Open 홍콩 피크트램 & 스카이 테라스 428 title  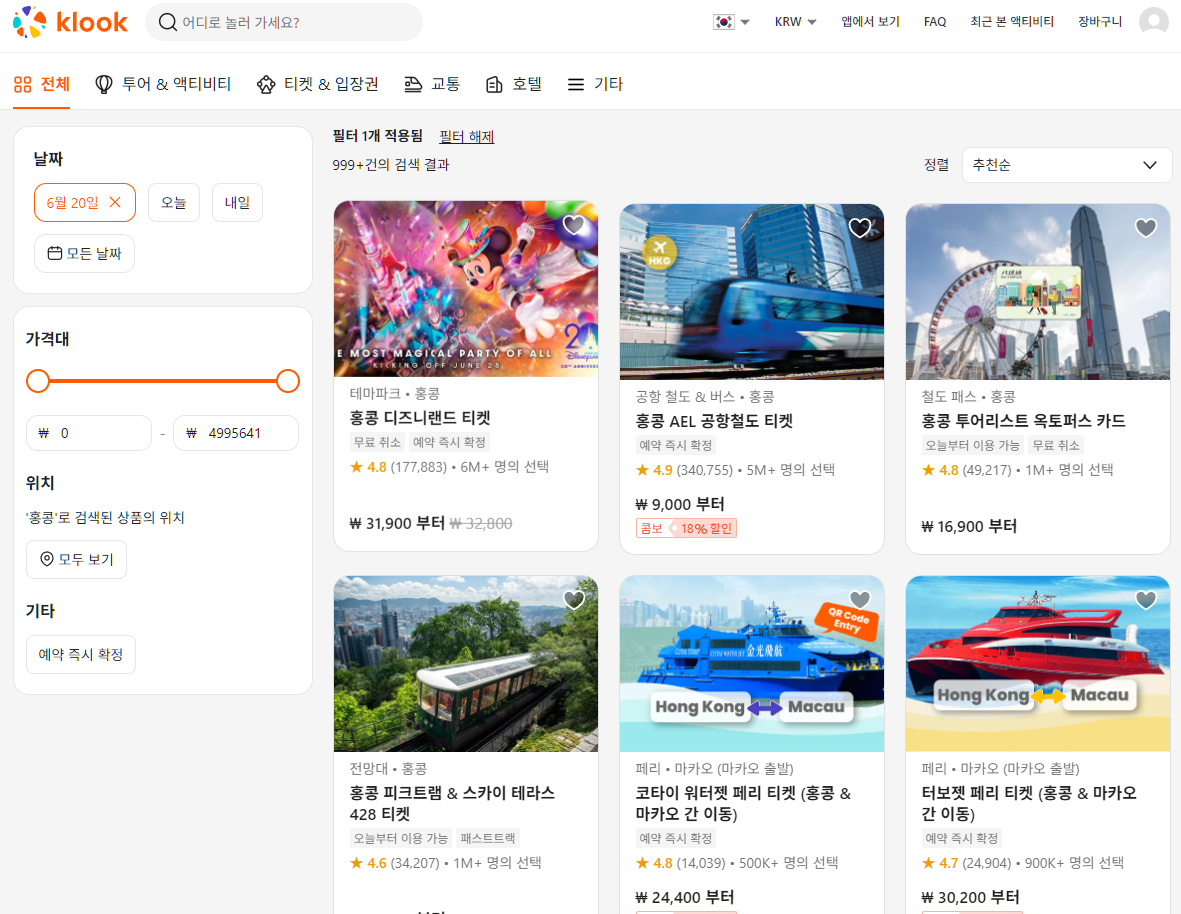[x=452, y=803]
